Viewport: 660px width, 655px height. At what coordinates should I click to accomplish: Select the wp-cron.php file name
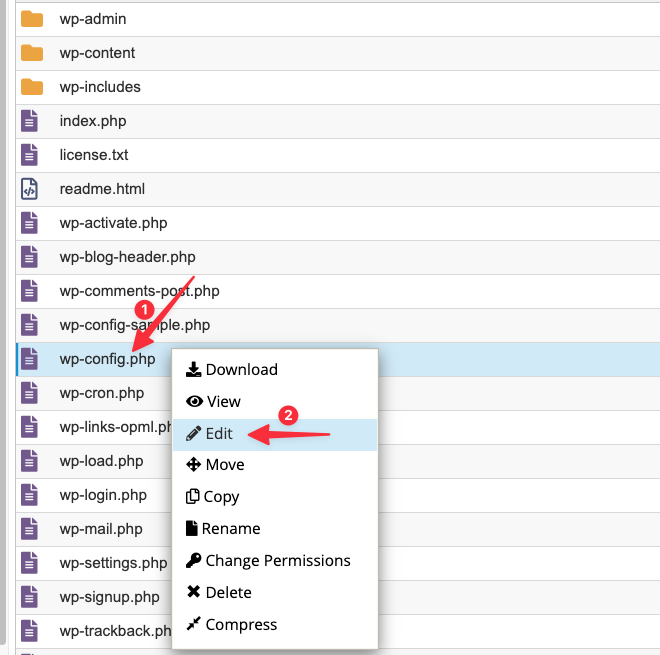tap(102, 394)
